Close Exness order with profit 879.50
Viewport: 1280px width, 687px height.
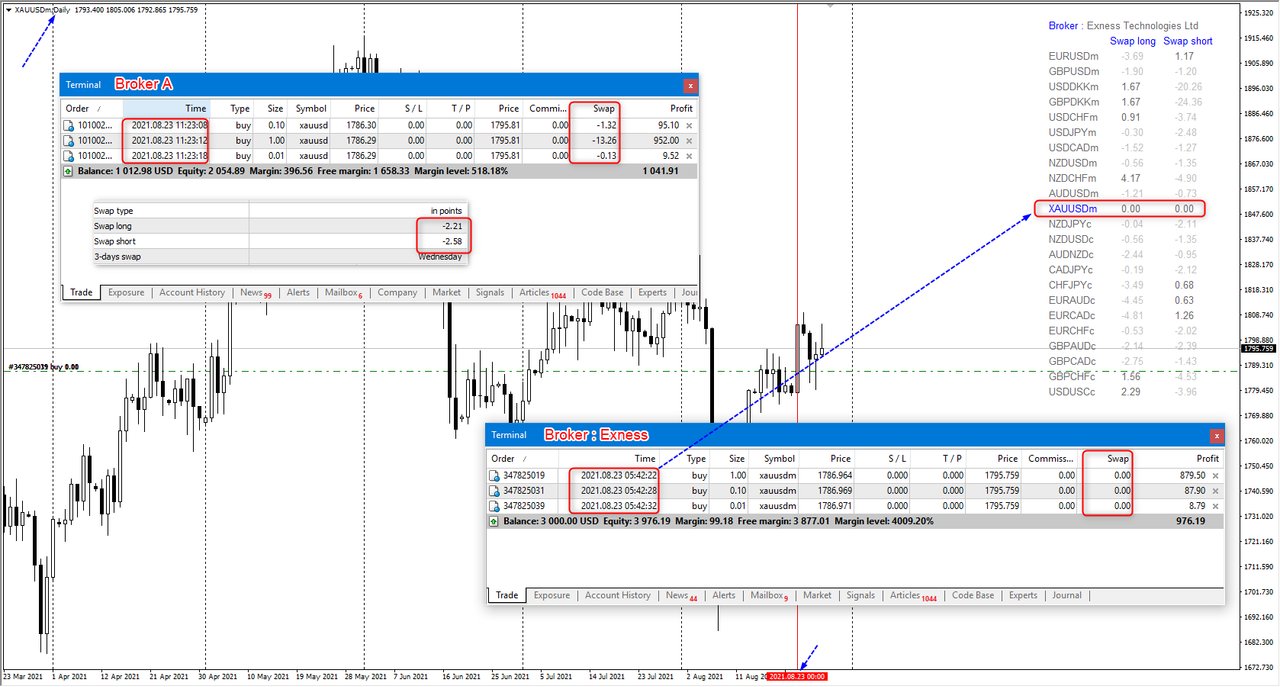[x=1215, y=476]
